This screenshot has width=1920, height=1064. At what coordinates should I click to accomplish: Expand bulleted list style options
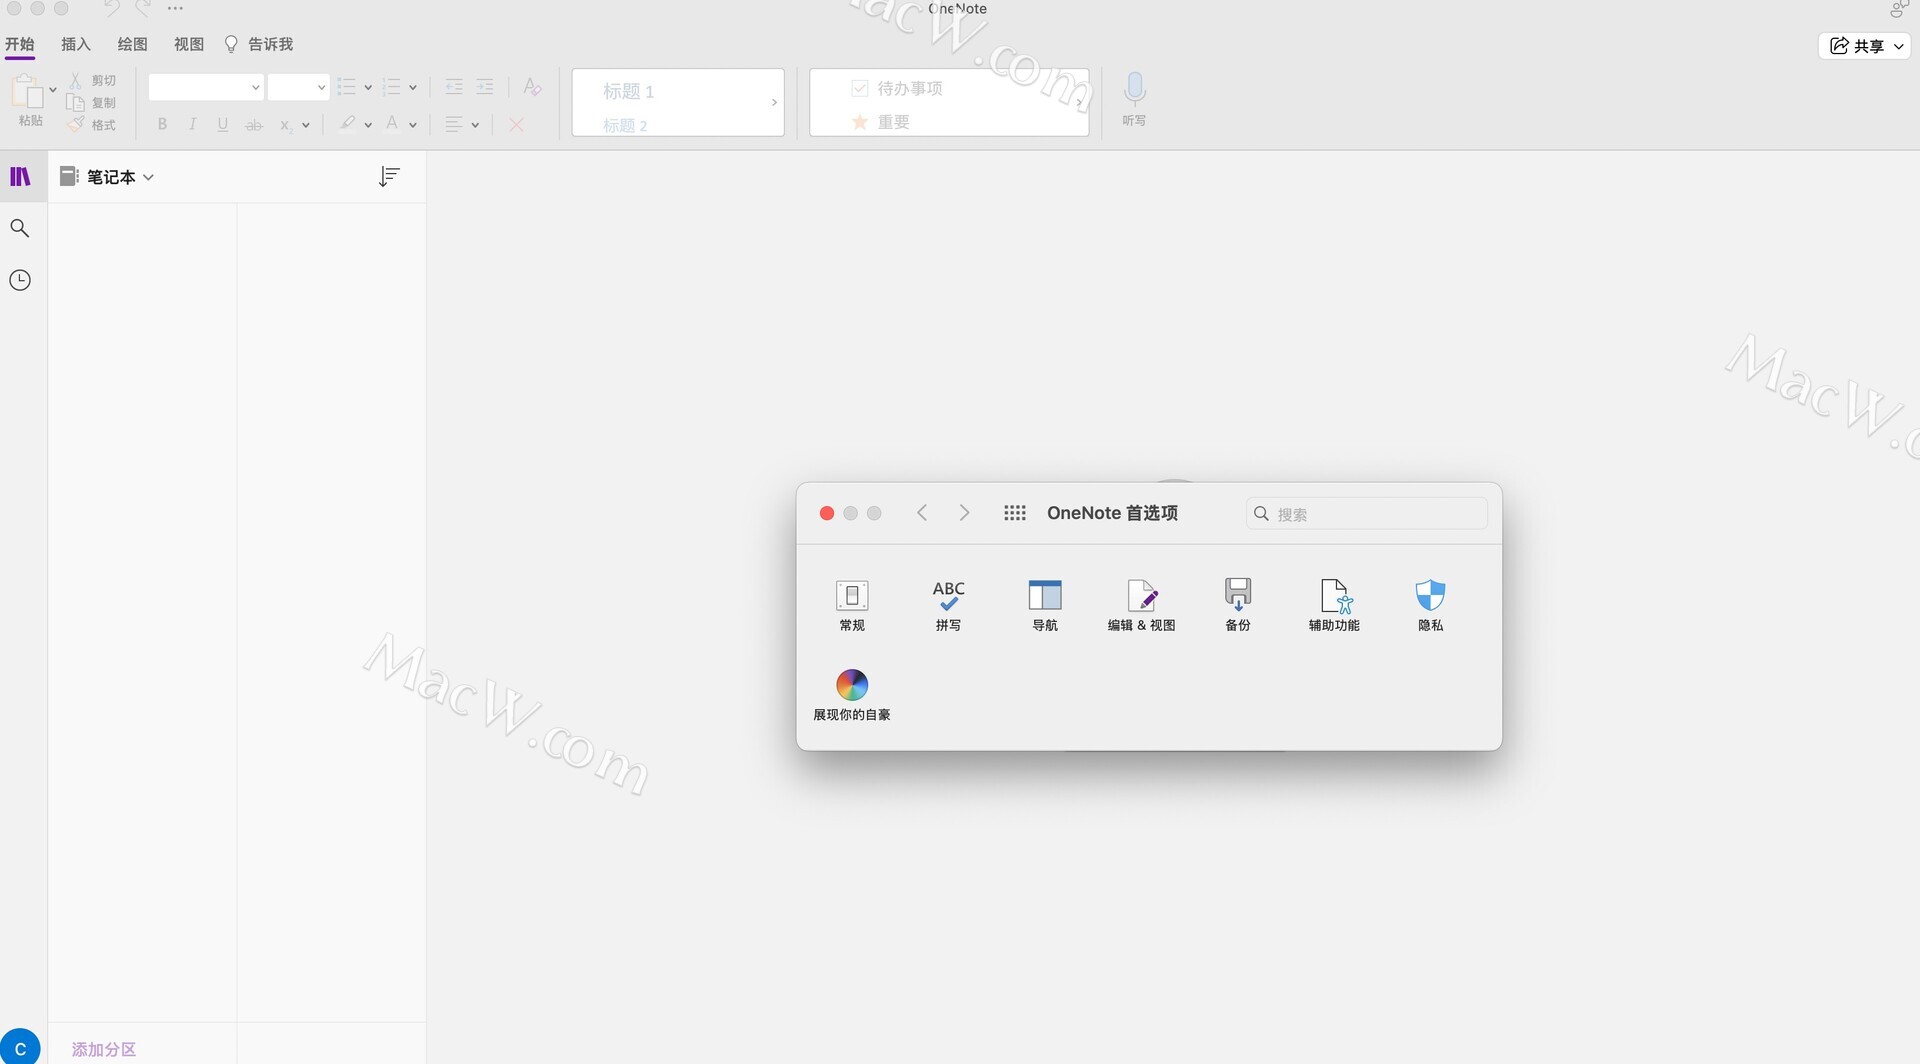(368, 88)
